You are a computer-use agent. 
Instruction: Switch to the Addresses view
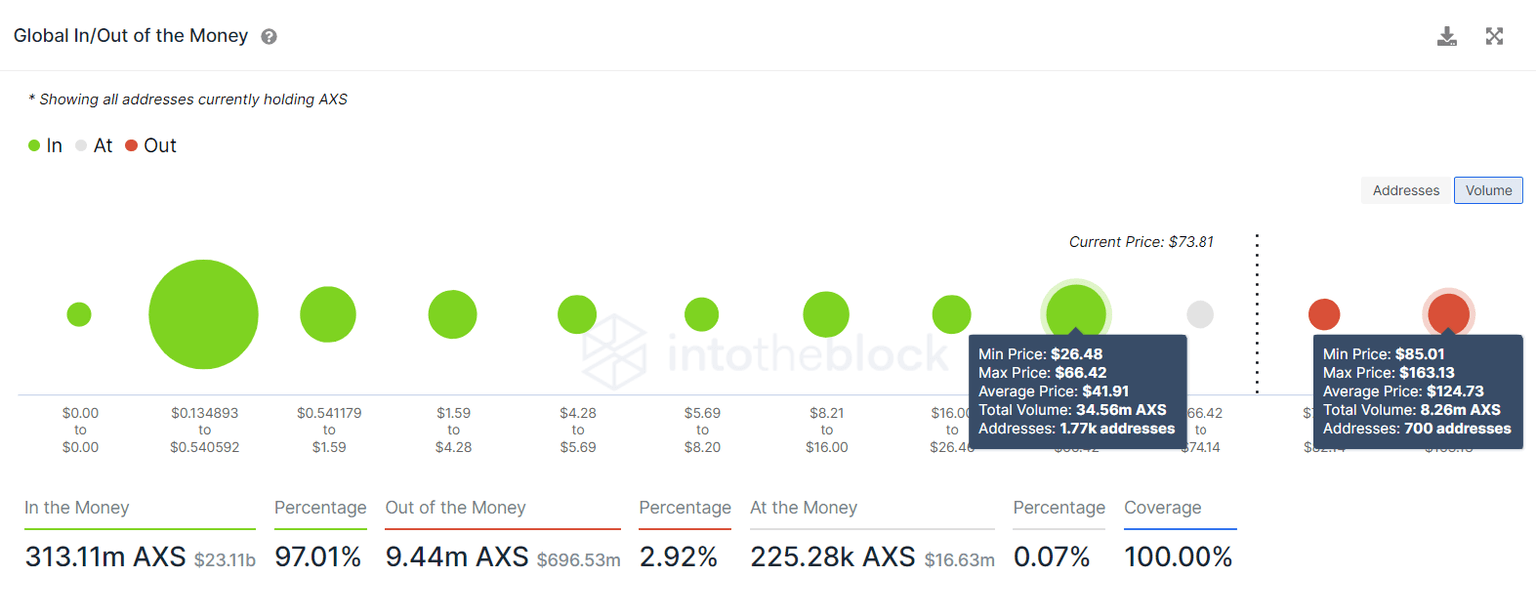(1405, 190)
